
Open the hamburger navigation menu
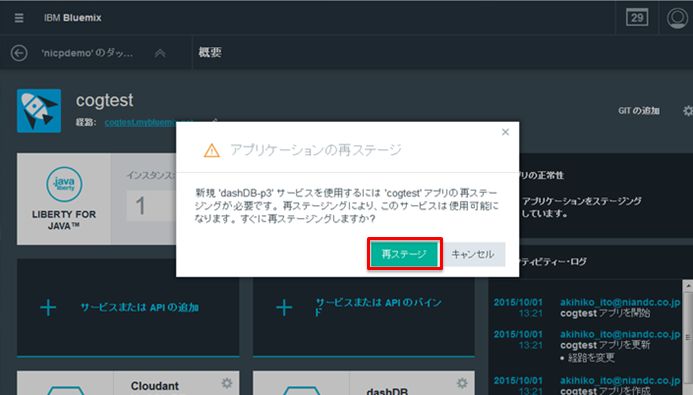(19, 18)
